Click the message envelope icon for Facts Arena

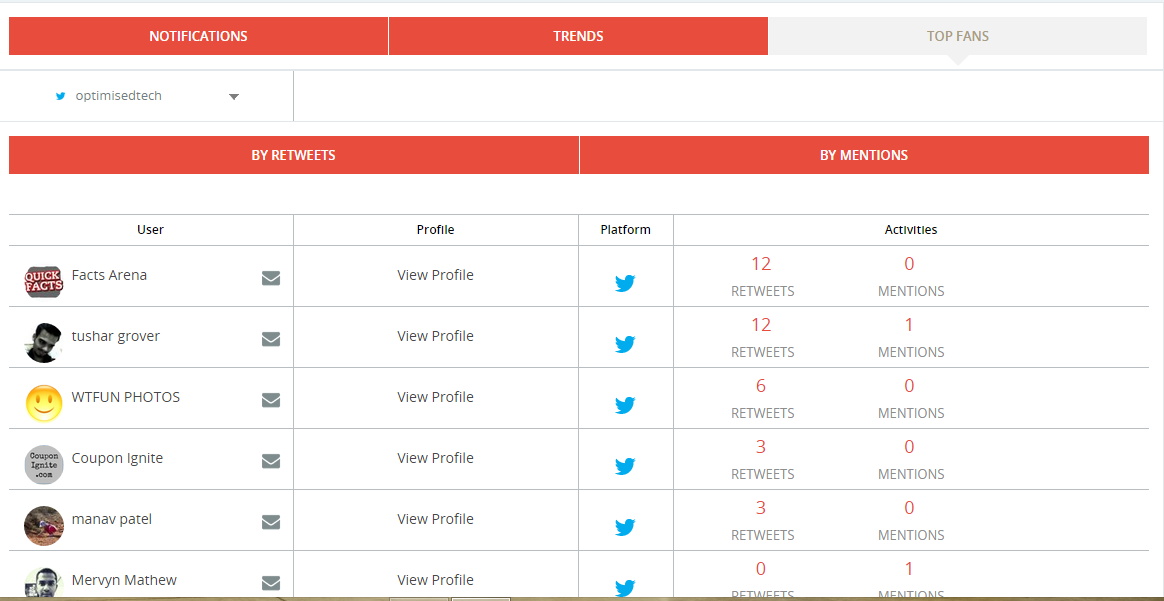pyautogui.click(x=271, y=278)
